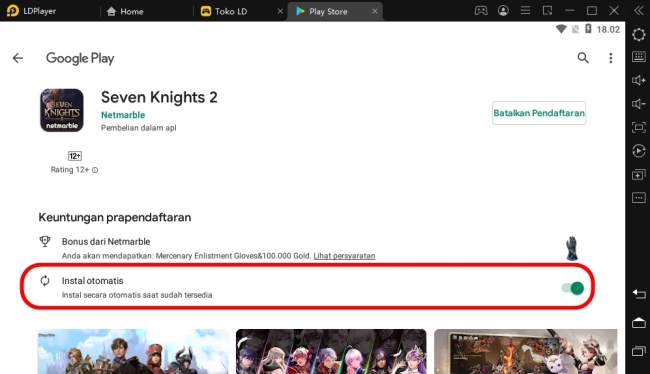
Task: Close the Play Store tab
Action: 375,11
